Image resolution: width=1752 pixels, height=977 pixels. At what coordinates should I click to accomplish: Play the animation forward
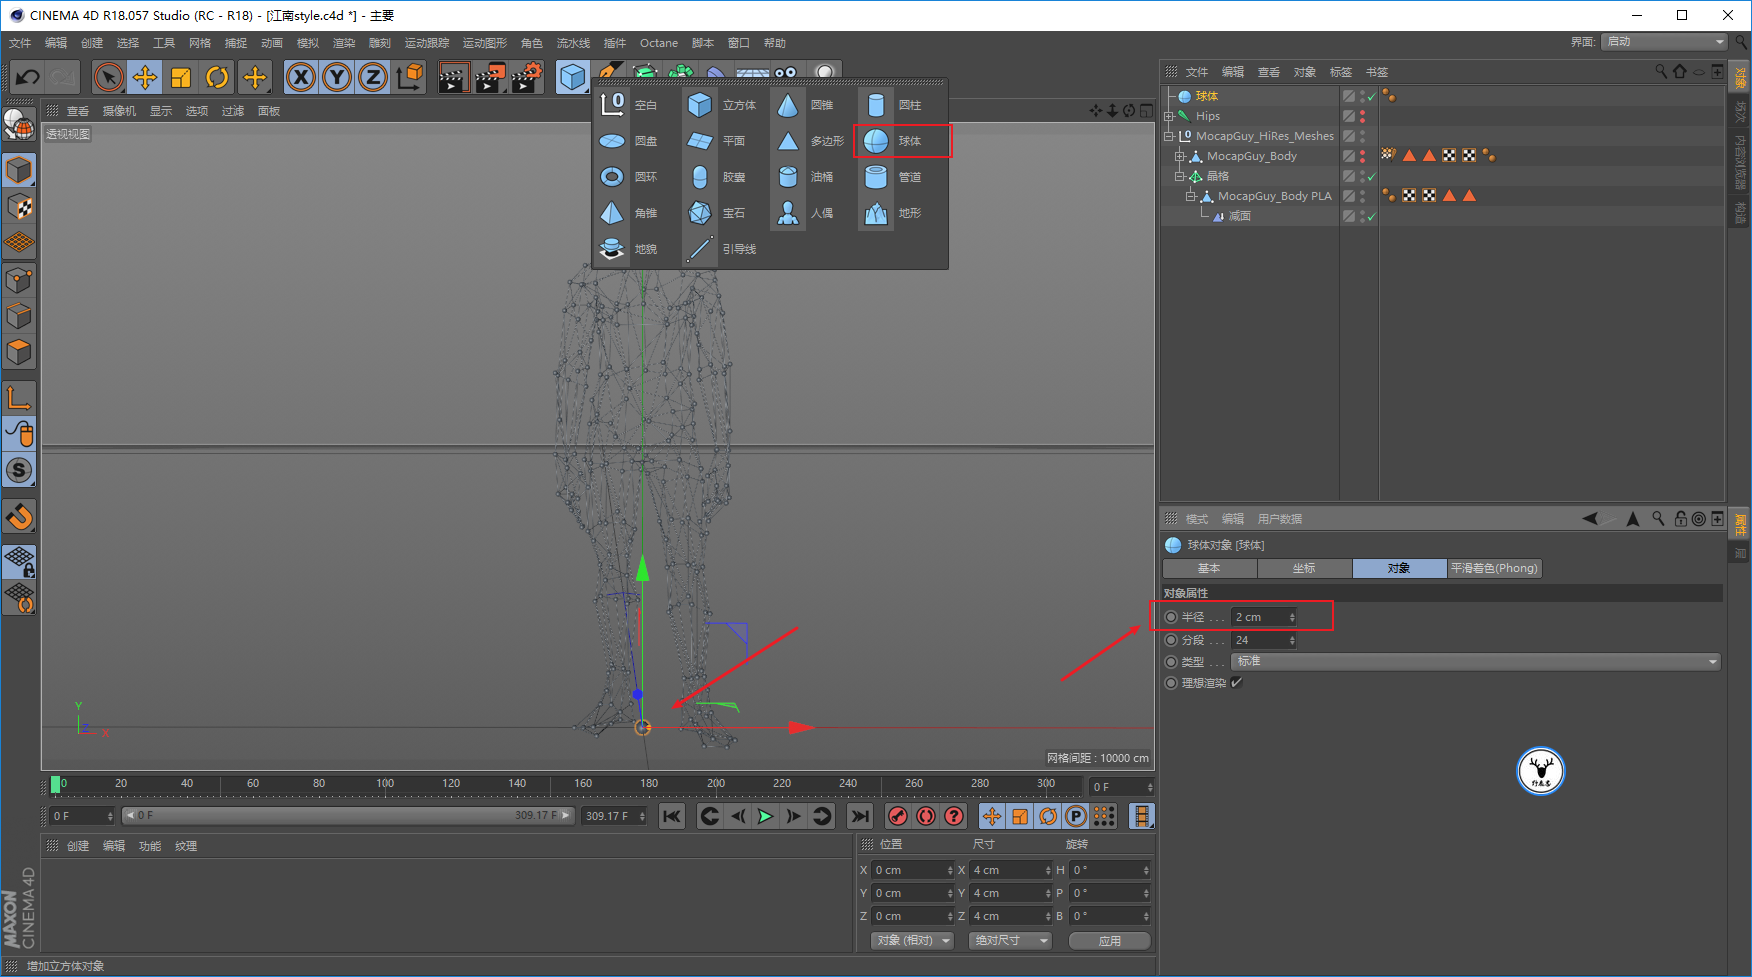pos(765,816)
